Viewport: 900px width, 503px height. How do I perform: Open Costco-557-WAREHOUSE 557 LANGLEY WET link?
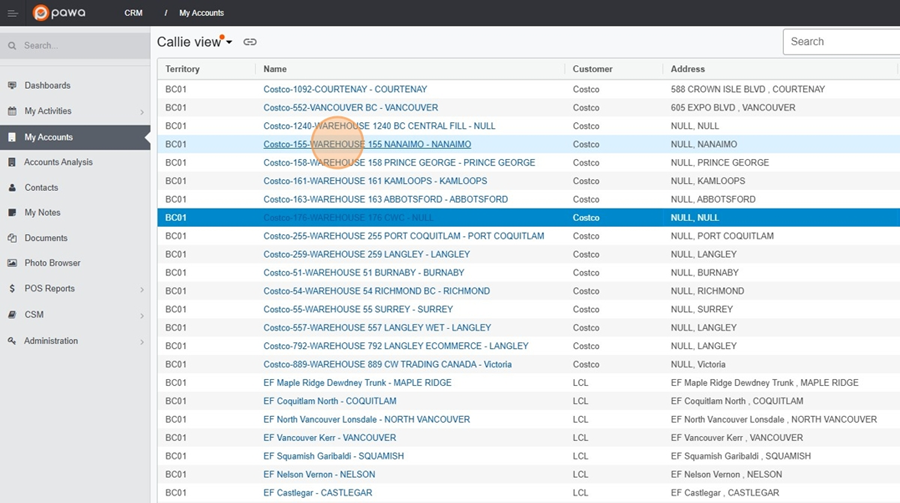pyautogui.click(x=377, y=328)
